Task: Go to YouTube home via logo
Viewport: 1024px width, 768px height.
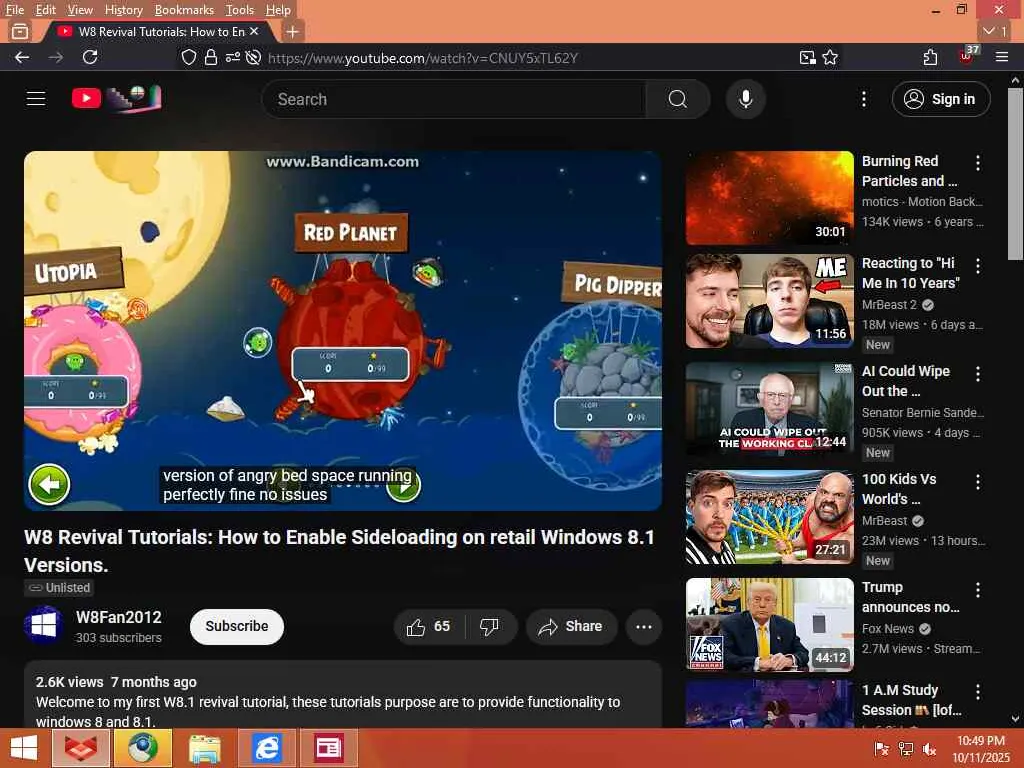Action: click(116, 99)
